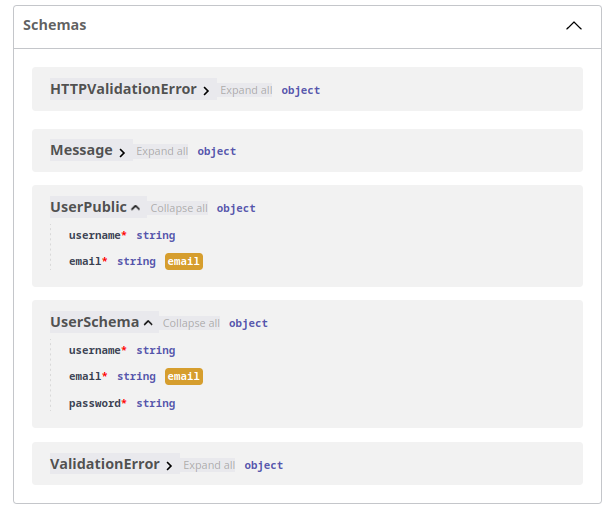This screenshot has height=514, width=613.
Task: Click the UserPublic schema title
Action: click(88, 207)
